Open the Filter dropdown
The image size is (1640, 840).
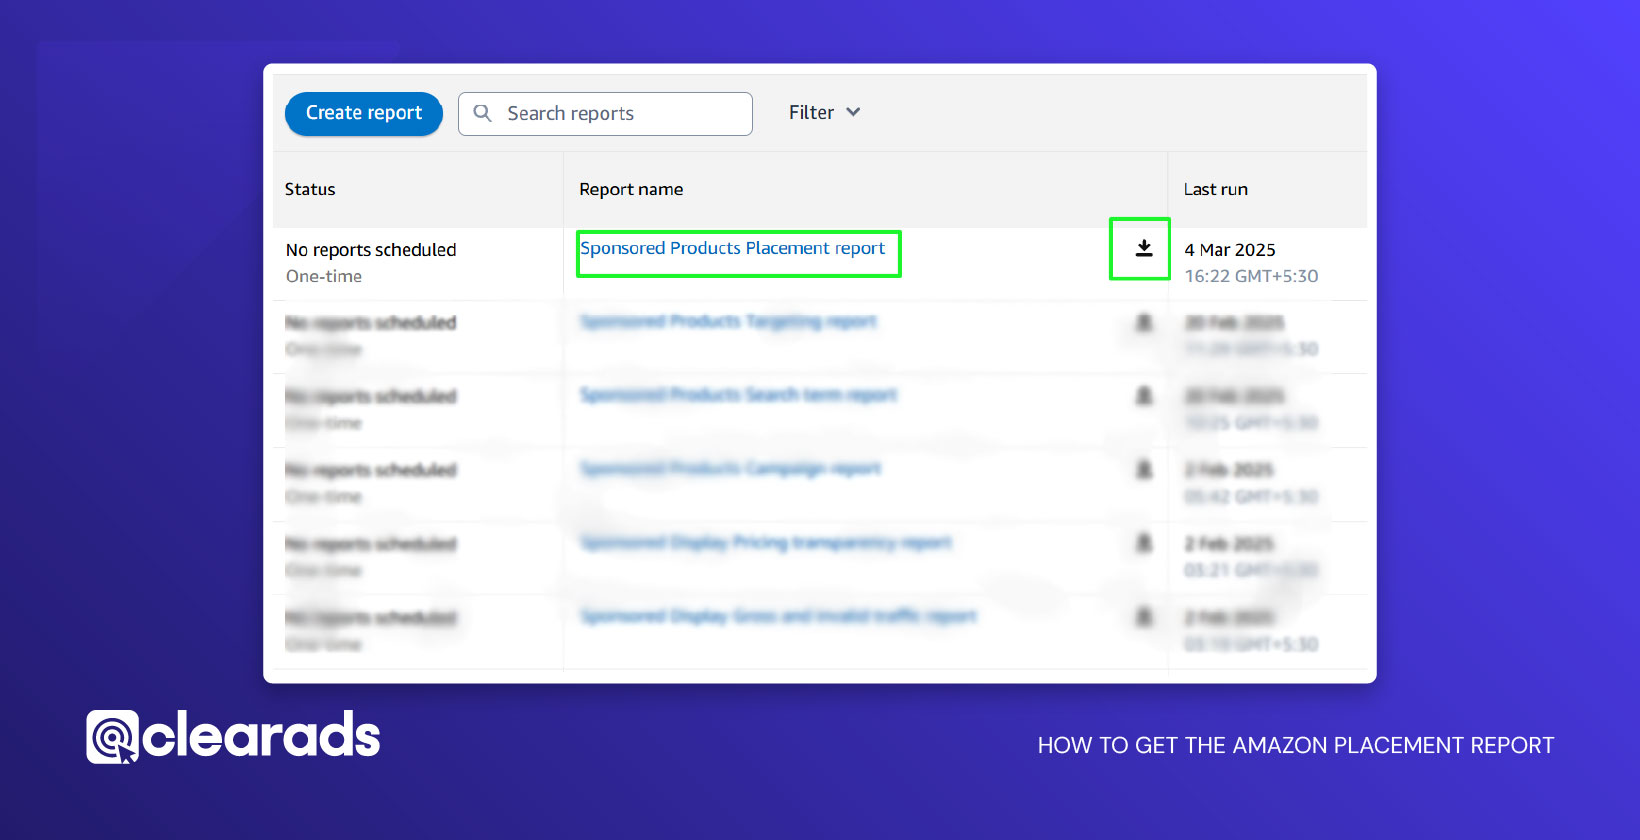click(x=824, y=113)
